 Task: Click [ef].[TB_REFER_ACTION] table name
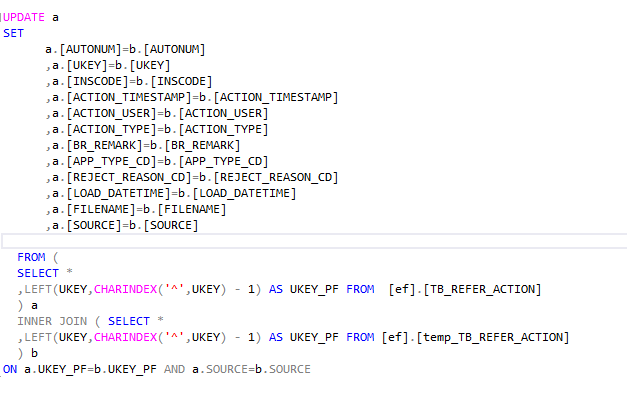pos(465,289)
